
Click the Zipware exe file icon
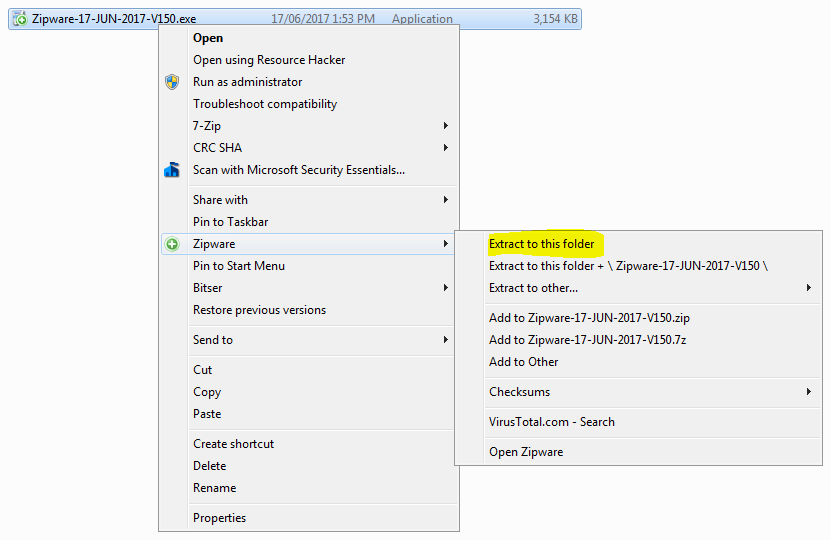click(20, 19)
